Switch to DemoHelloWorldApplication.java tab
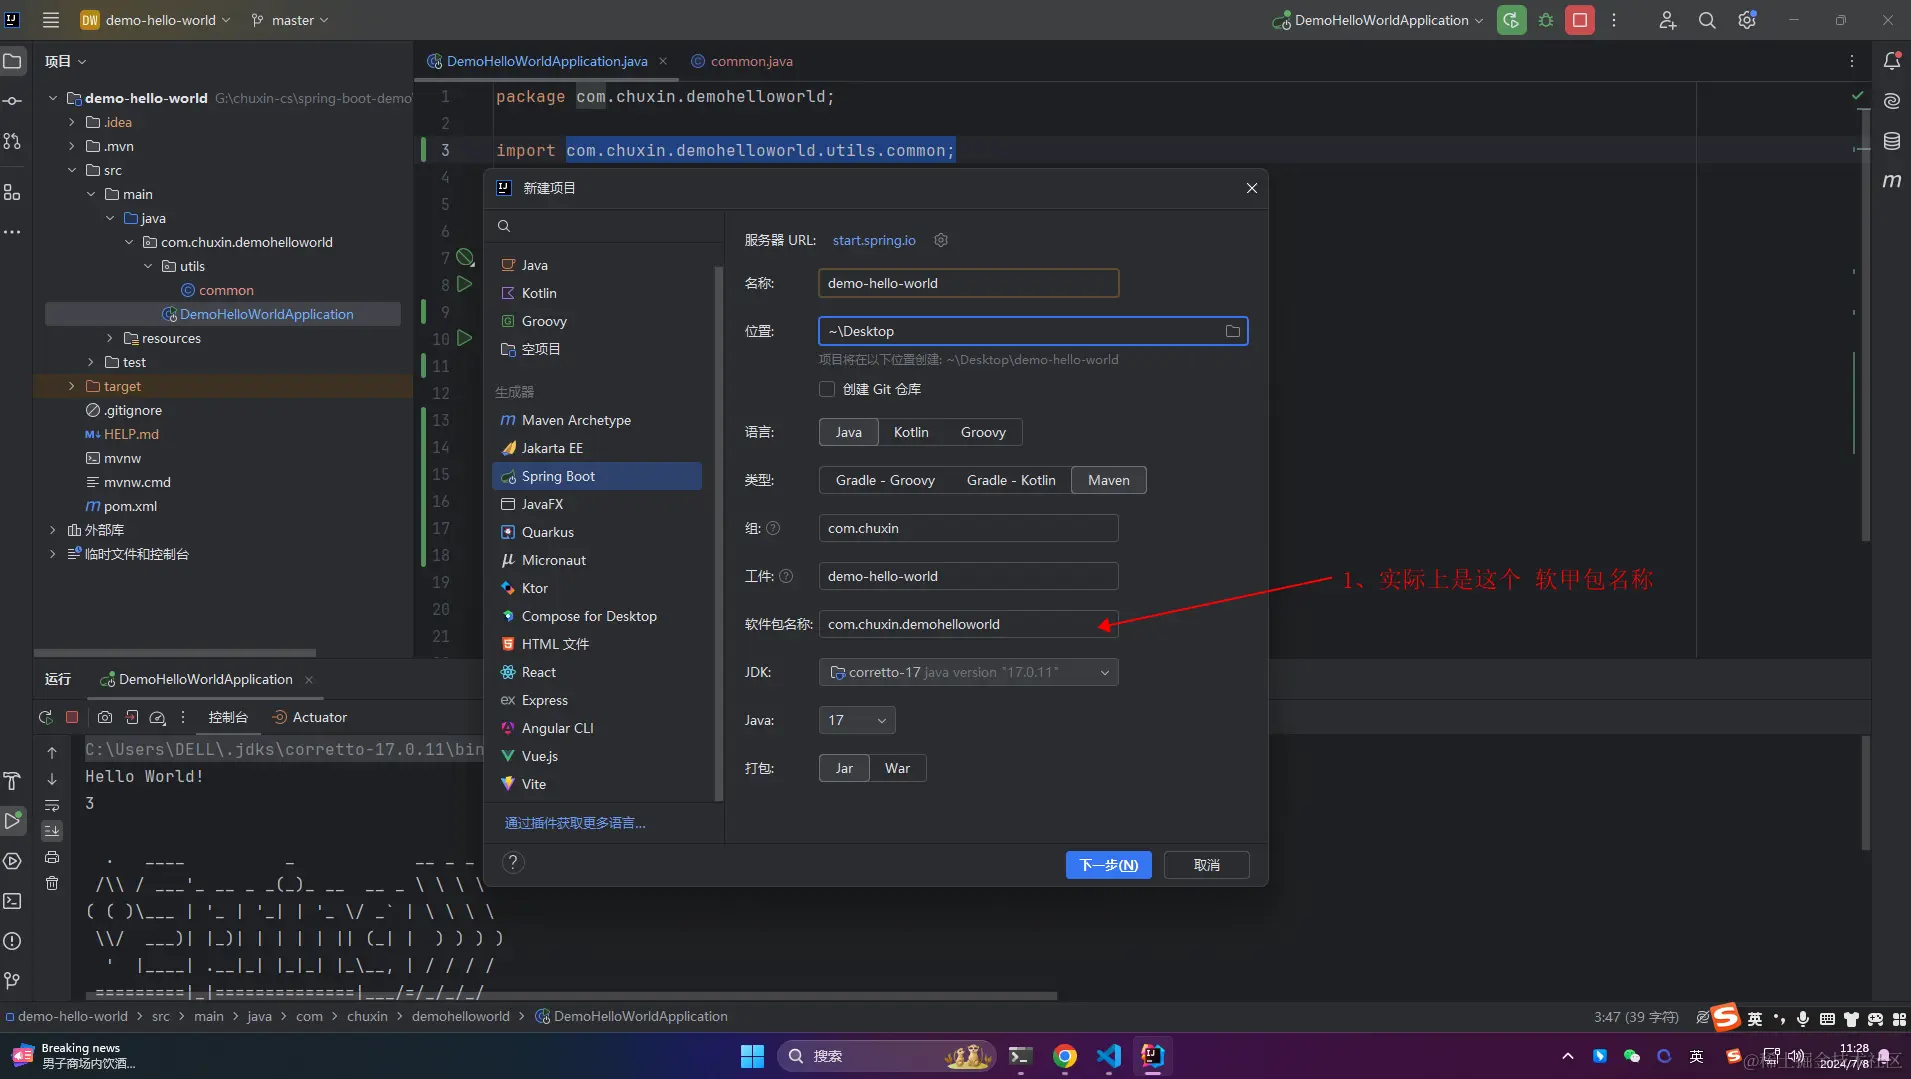 tap(547, 61)
